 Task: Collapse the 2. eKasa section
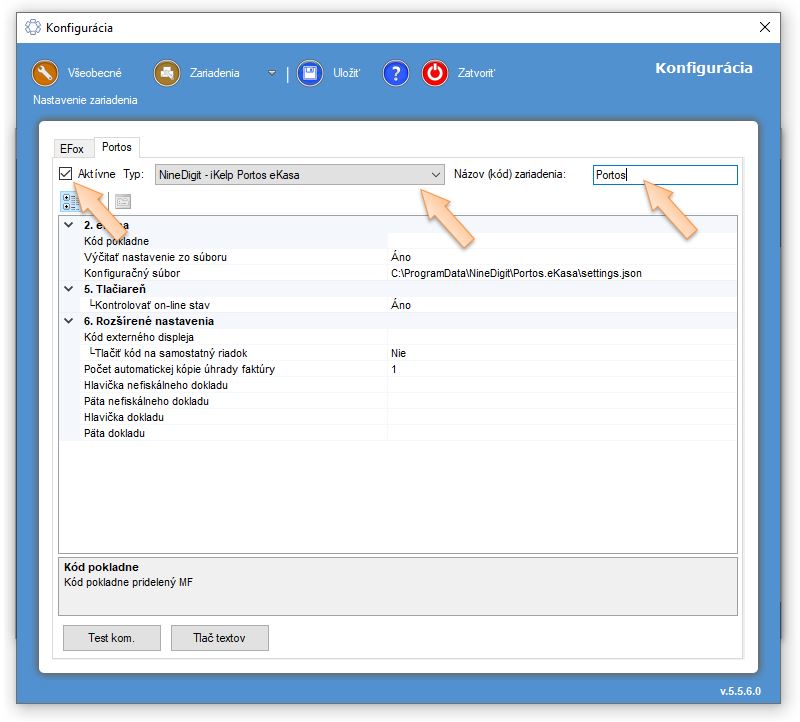[x=67, y=225]
